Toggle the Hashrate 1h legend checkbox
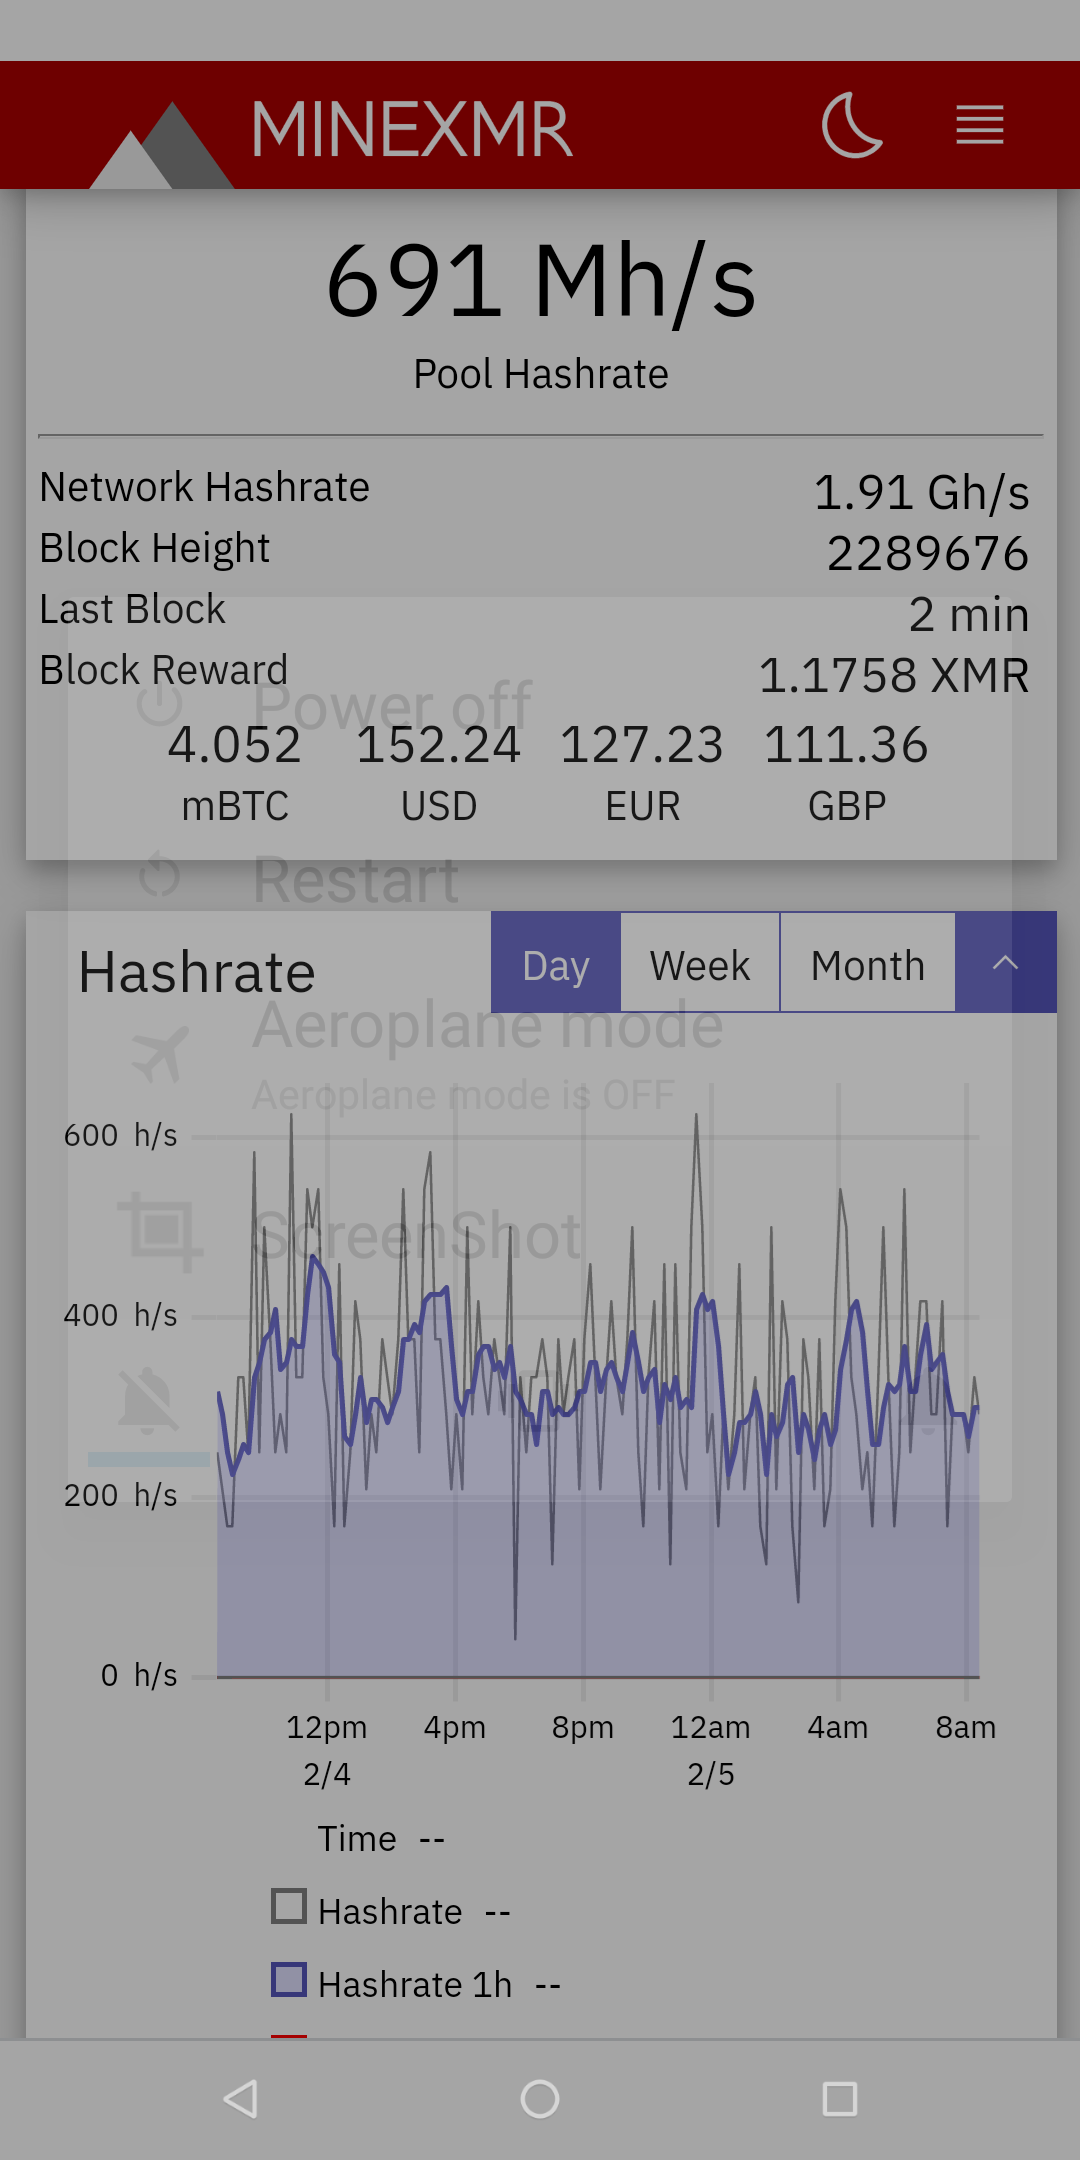This screenshot has height=2160, width=1080. click(x=289, y=1979)
